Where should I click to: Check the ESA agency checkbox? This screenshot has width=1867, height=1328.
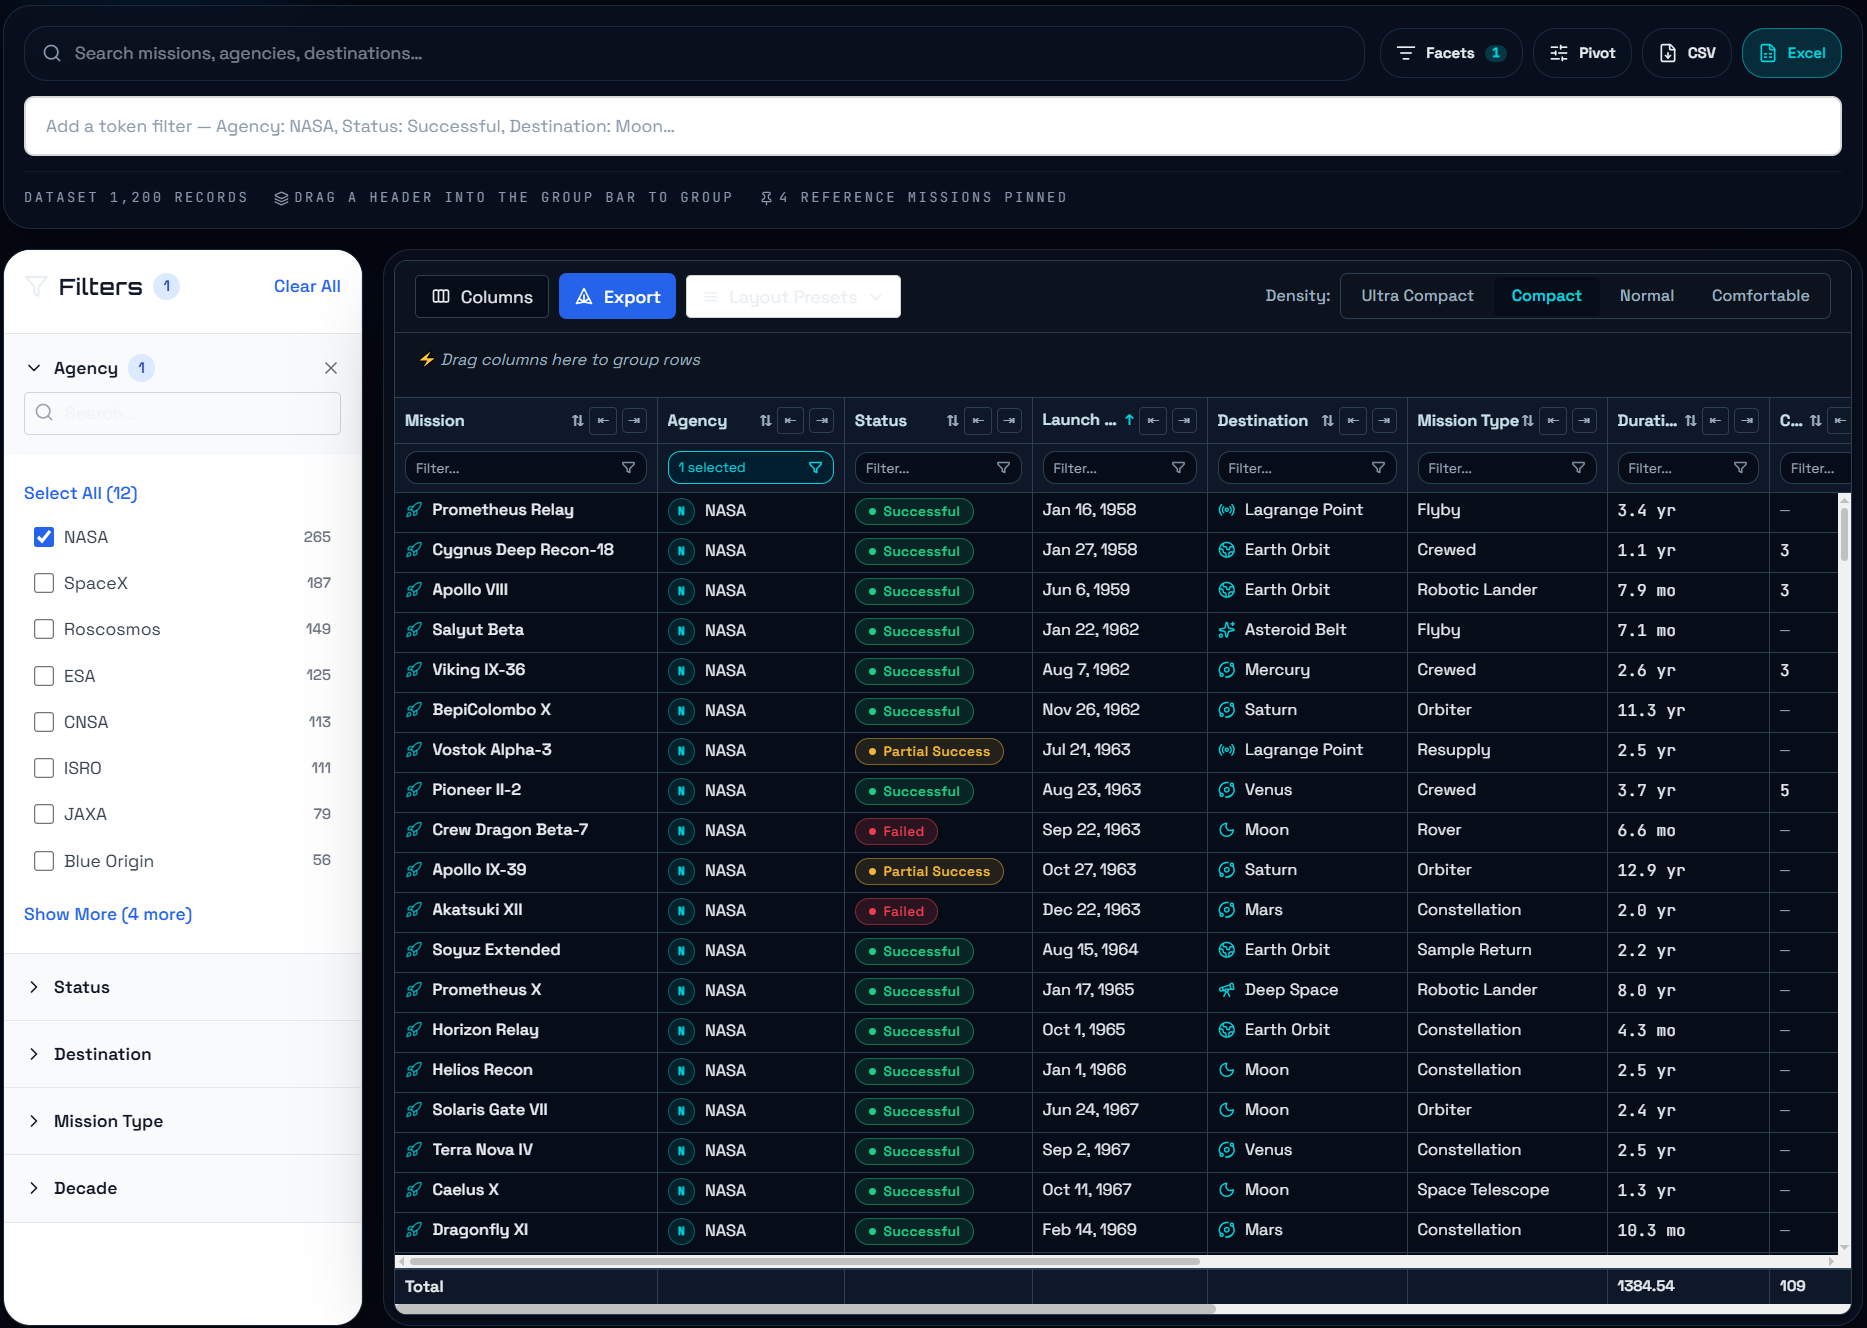(x=44, y=676)
